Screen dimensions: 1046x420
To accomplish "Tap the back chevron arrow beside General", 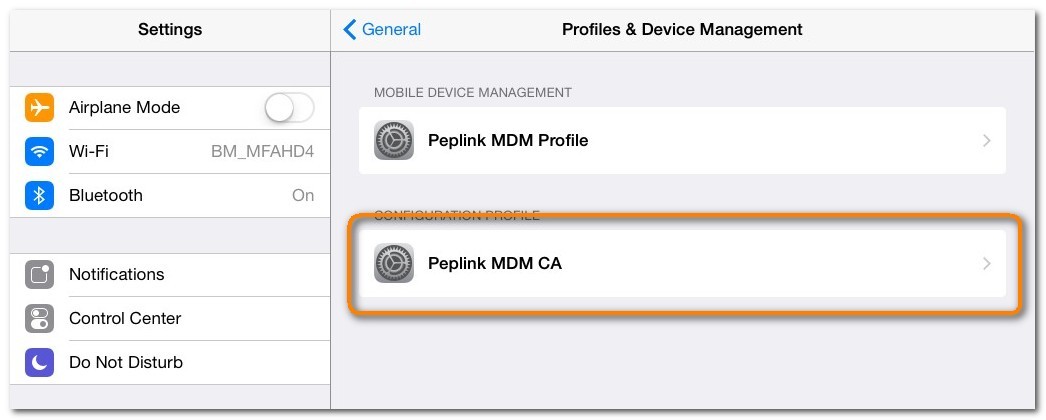I will [349, 30].
